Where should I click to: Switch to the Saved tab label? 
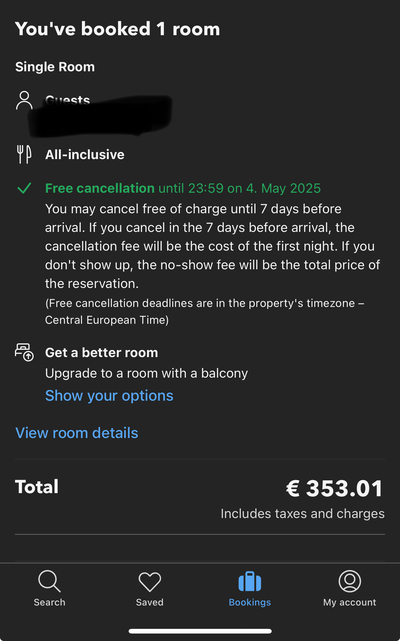150,603
